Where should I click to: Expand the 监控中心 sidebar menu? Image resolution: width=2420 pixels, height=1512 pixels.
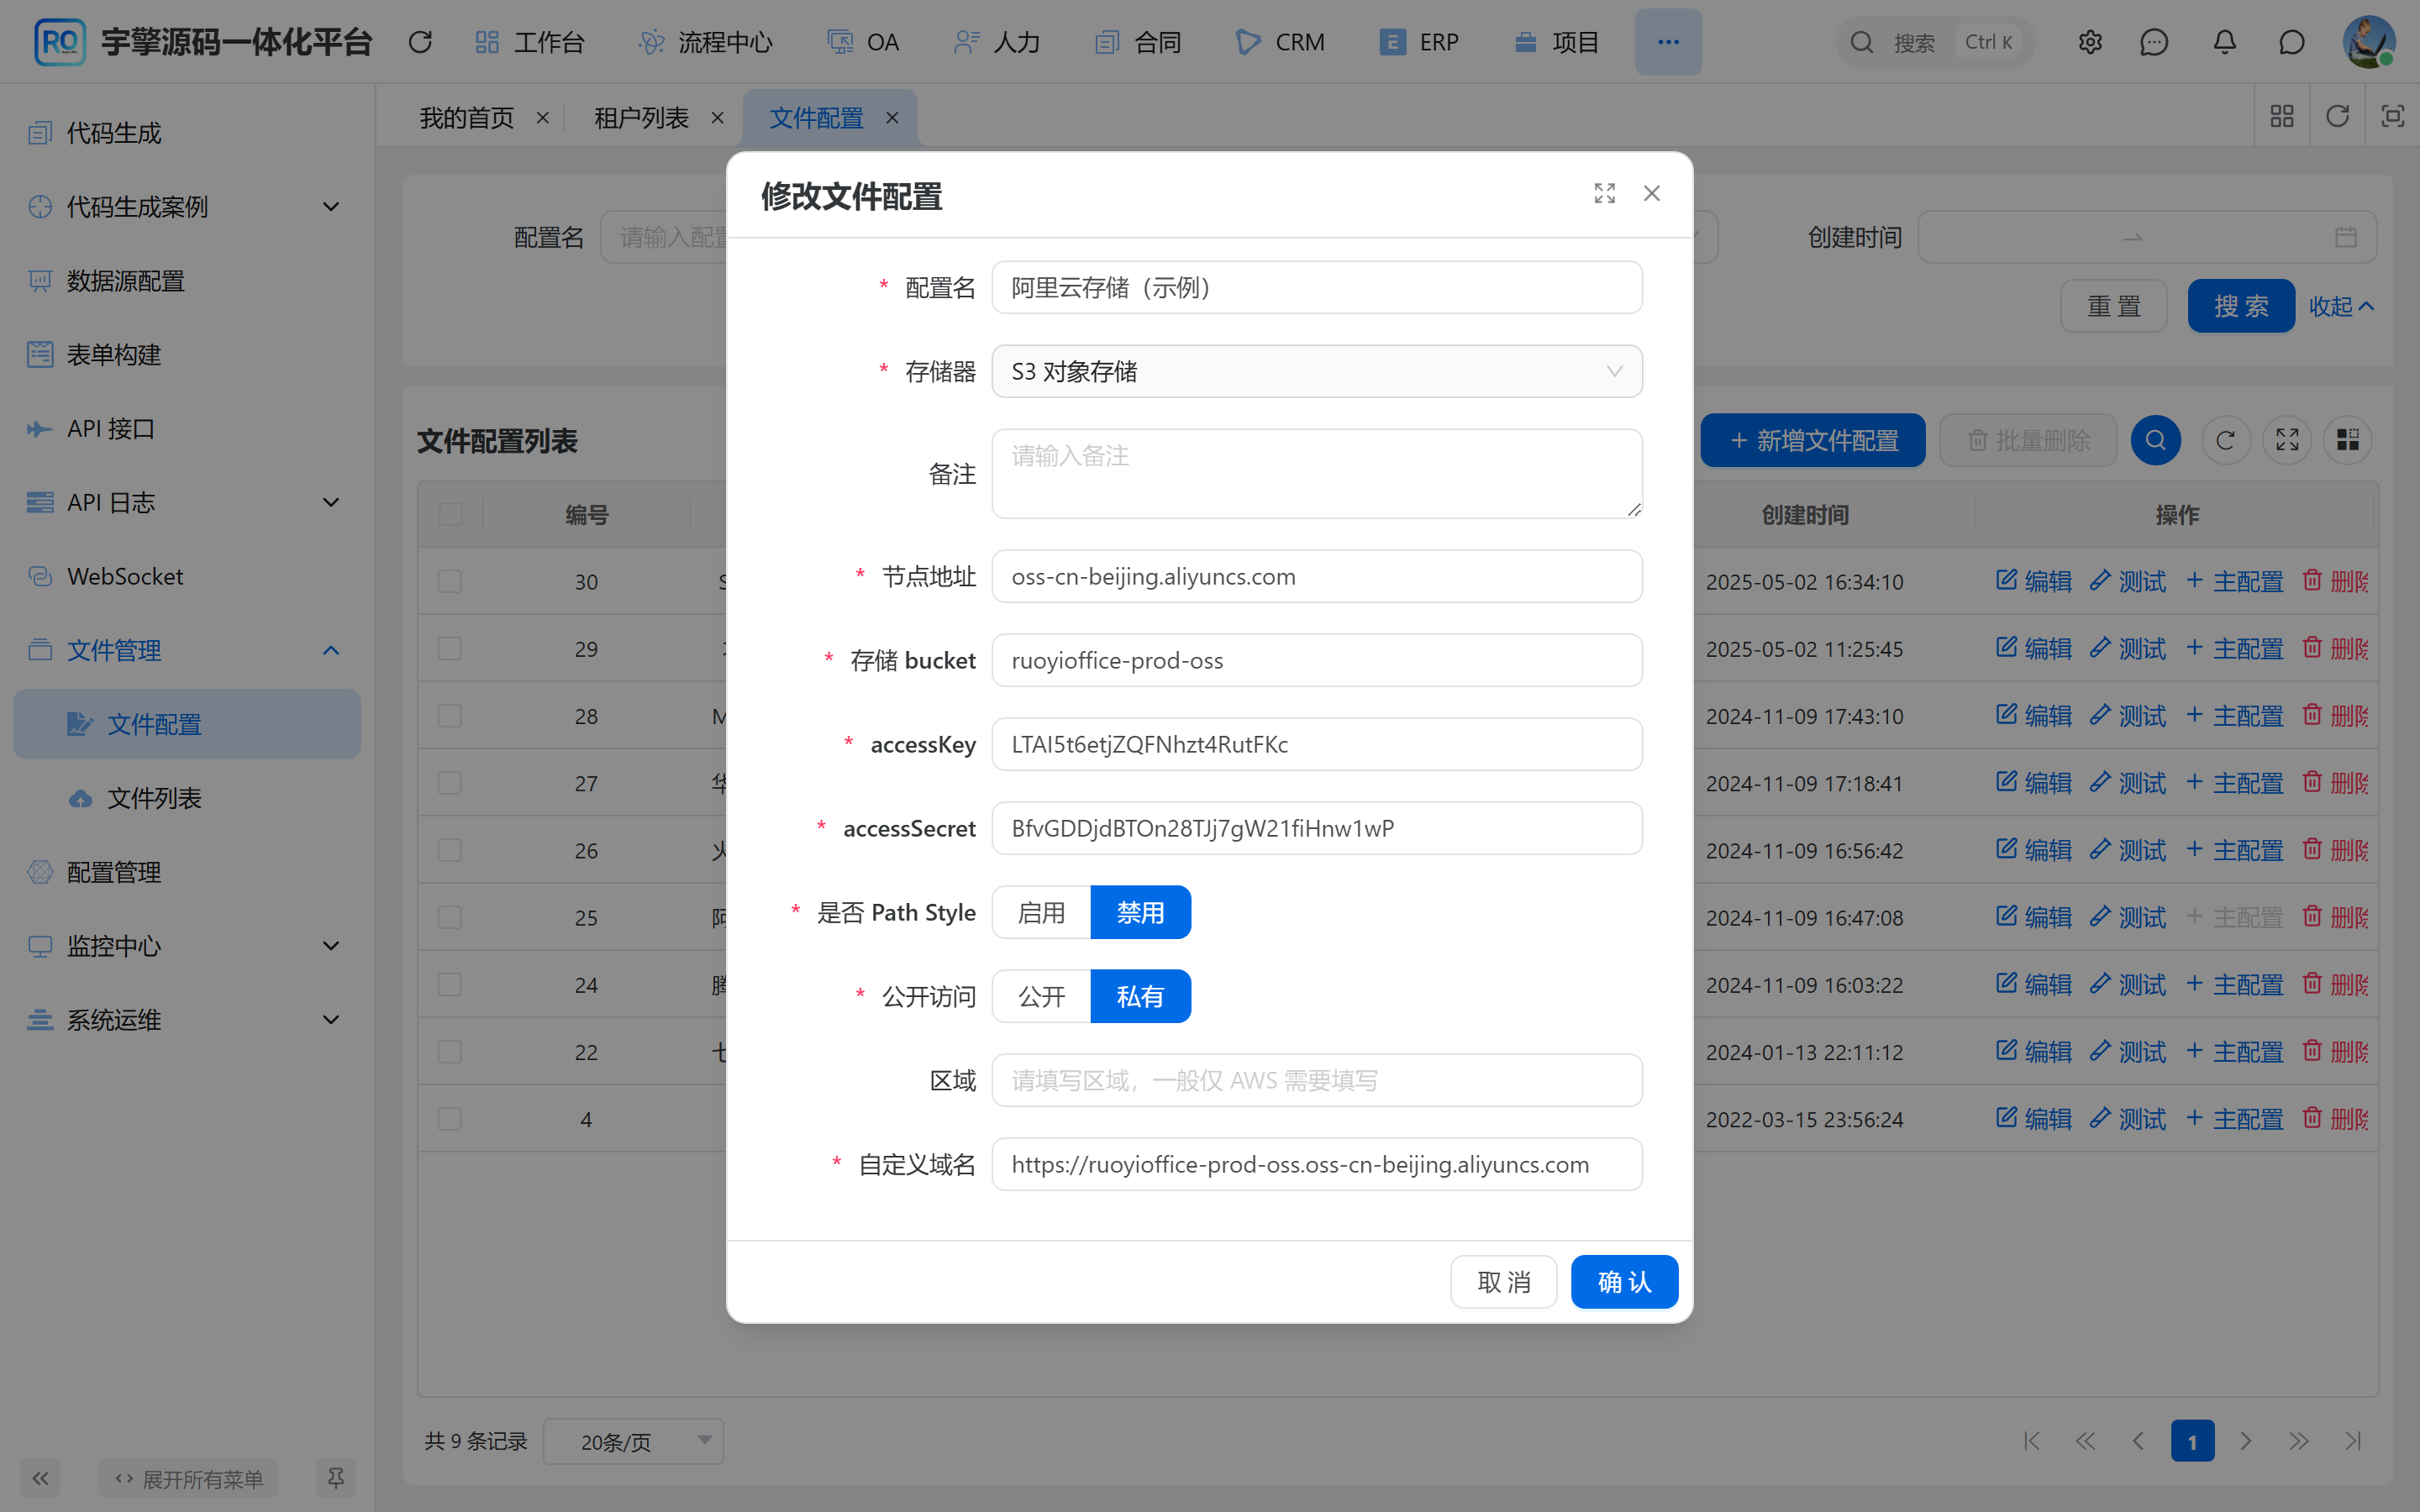[187, 946]
